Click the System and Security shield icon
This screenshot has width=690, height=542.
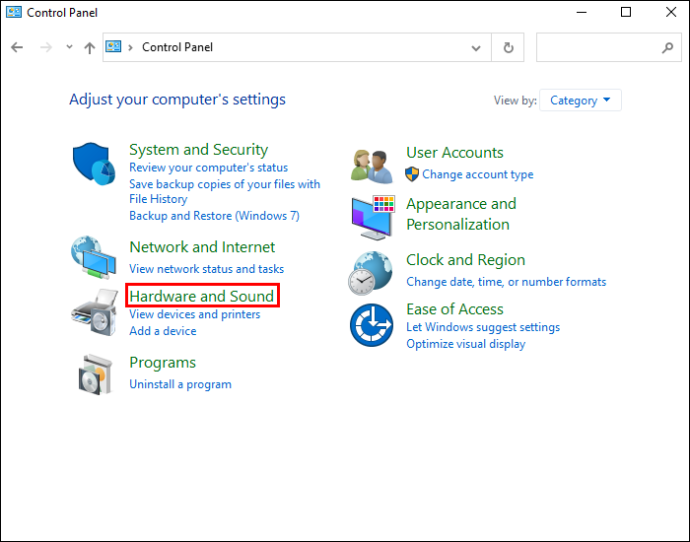click(95, 164)
